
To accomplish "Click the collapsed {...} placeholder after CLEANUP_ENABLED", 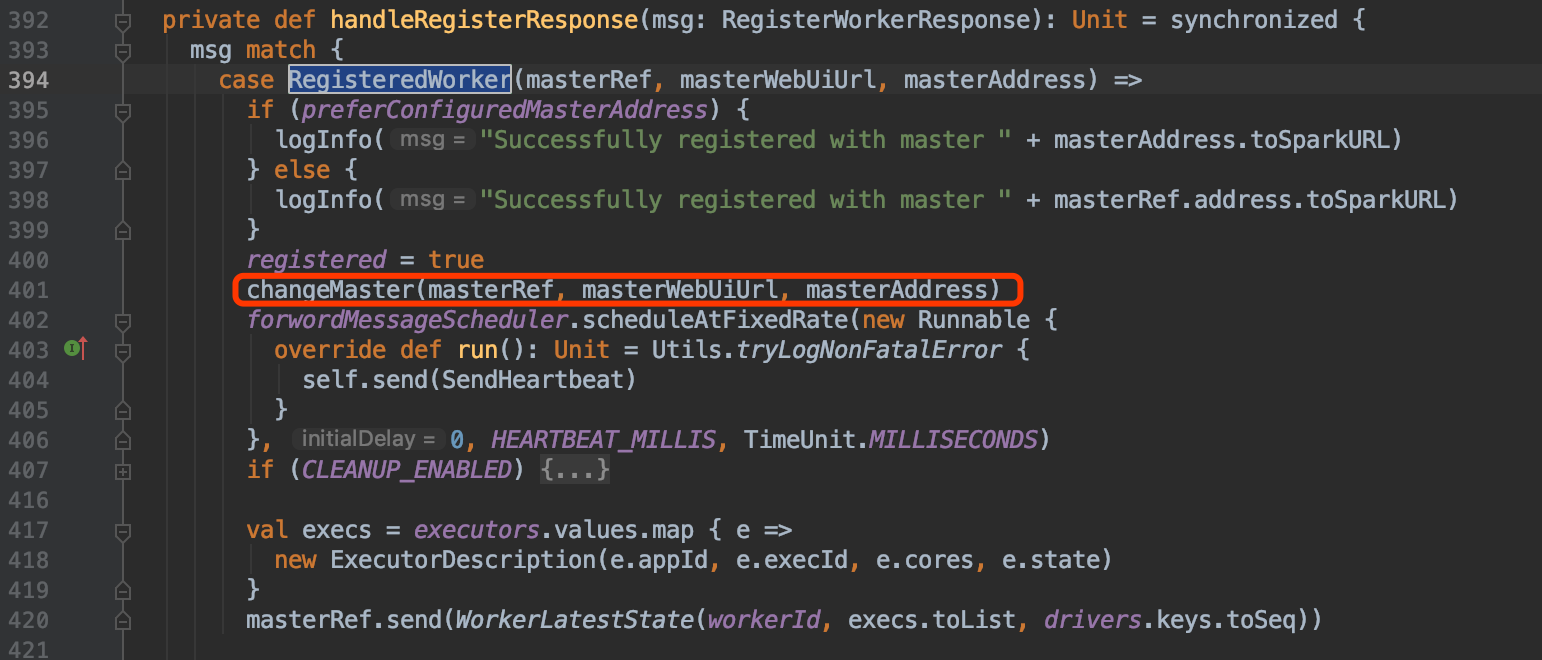I will tap(575, 470).
